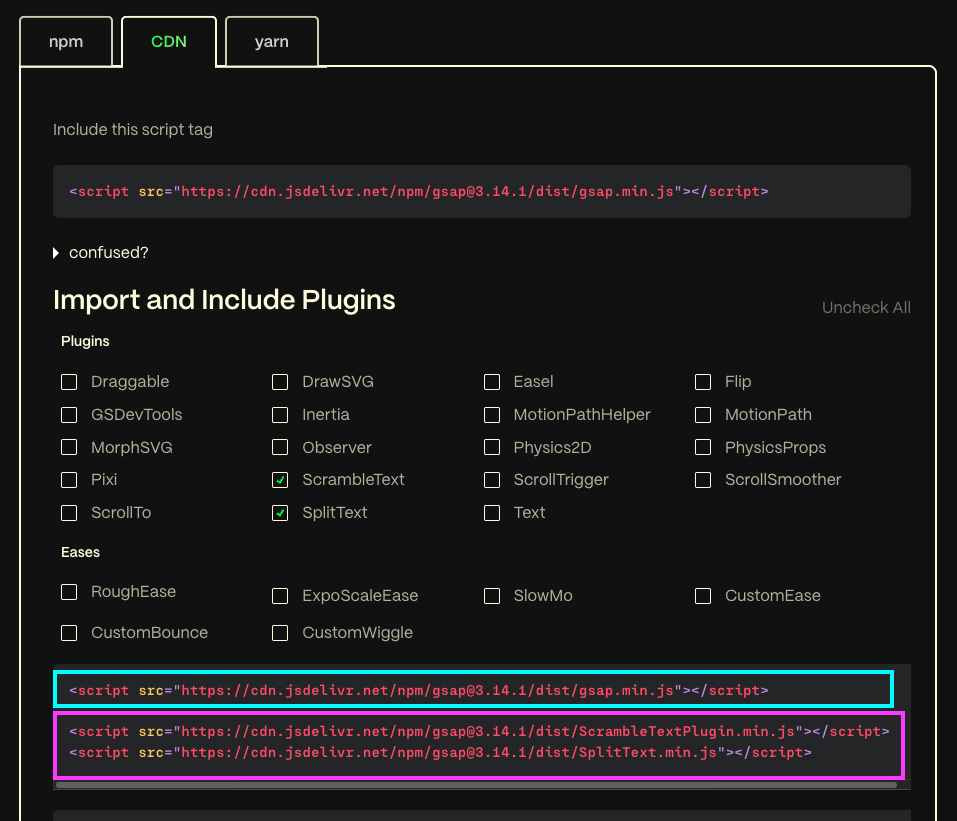Enable the MotionPath plugin

(704, 415)
